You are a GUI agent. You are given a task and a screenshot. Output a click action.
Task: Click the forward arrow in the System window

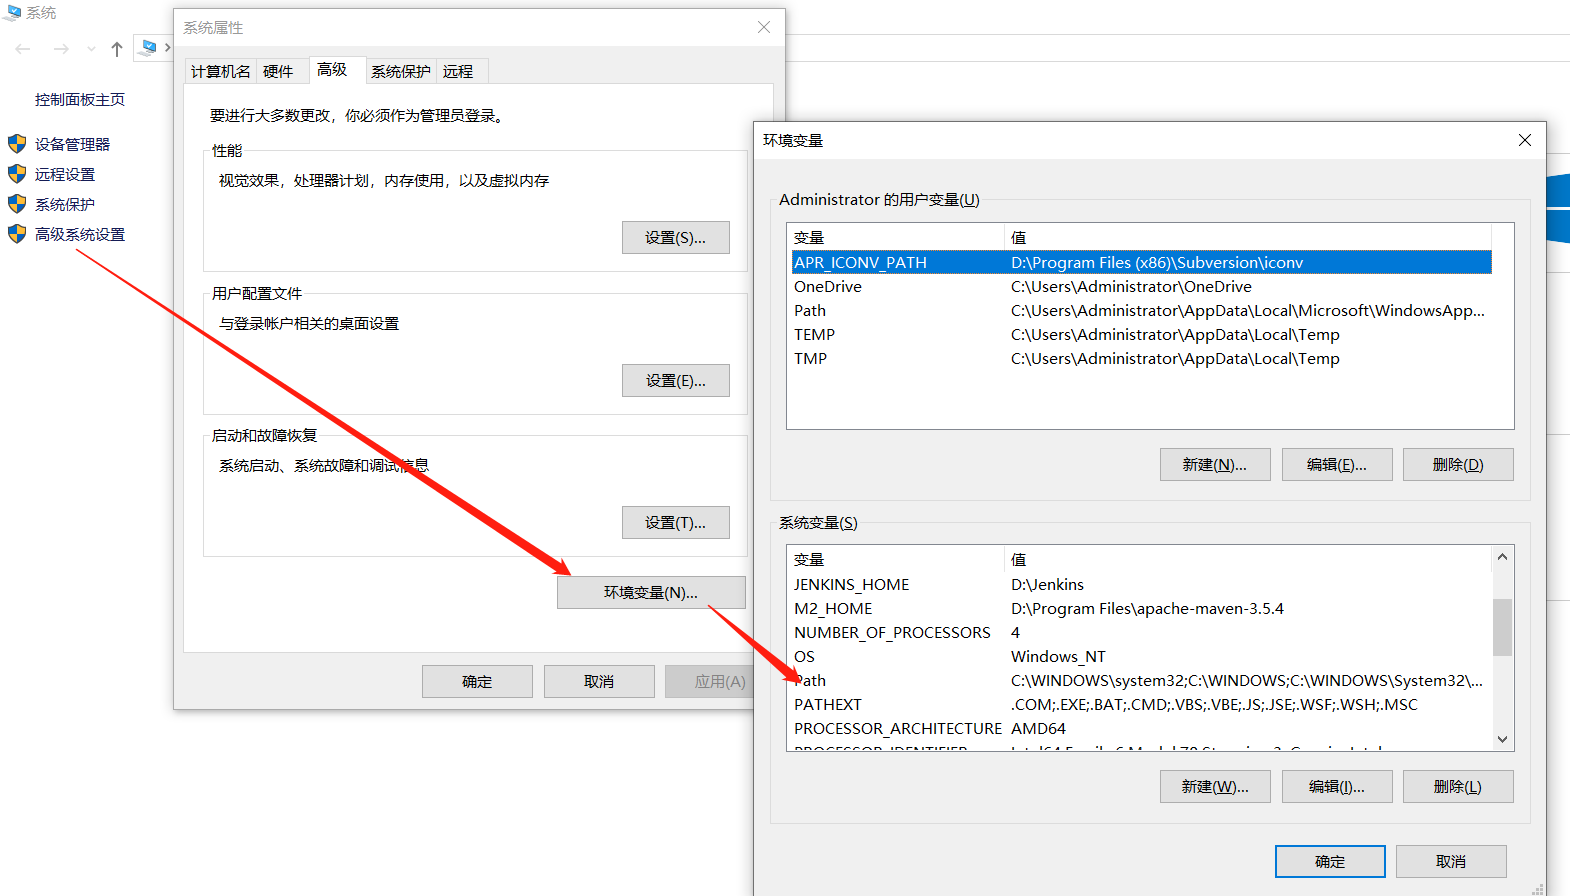point(62,49)
